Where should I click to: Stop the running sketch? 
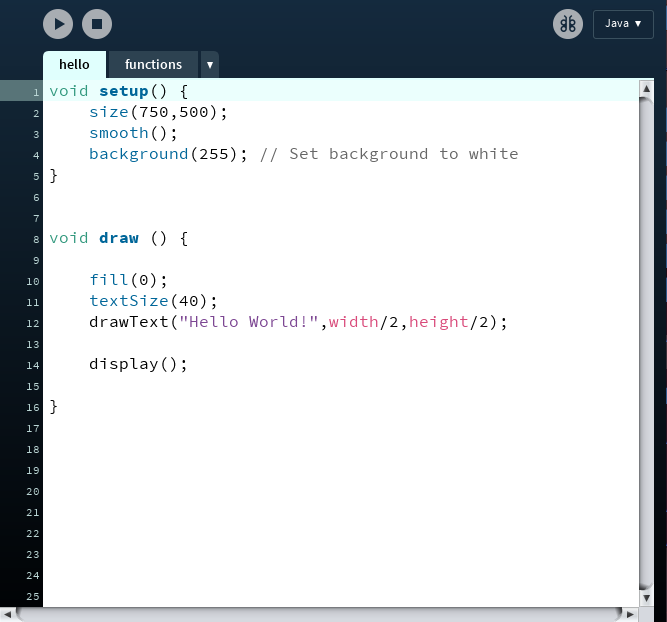click(x=97, y=24)
